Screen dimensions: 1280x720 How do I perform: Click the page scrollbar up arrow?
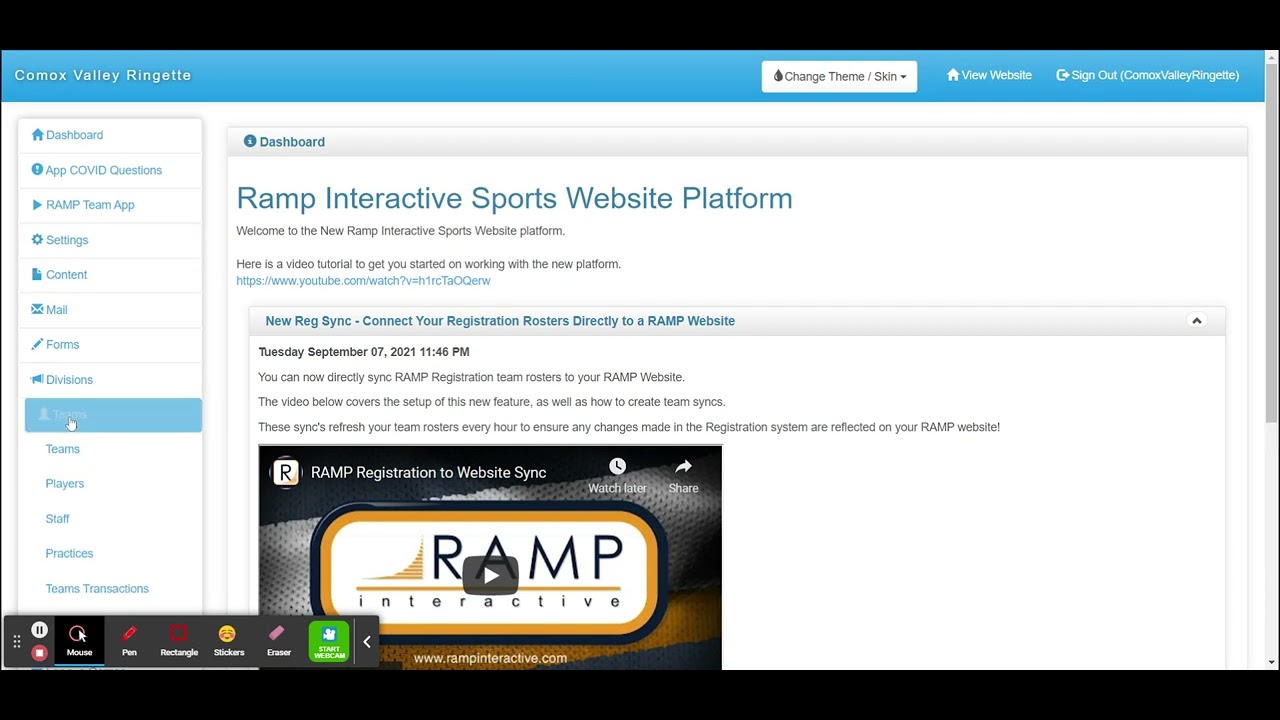1272,58
